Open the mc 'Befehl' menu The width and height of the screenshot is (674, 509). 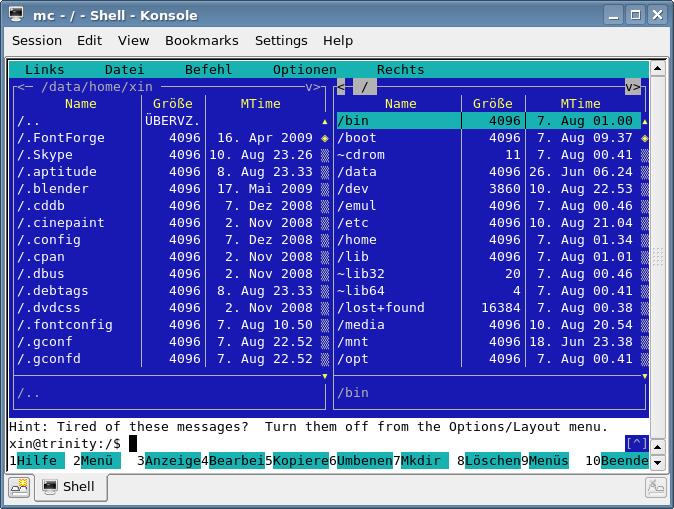pyautogui.click(x=208, y=70)
